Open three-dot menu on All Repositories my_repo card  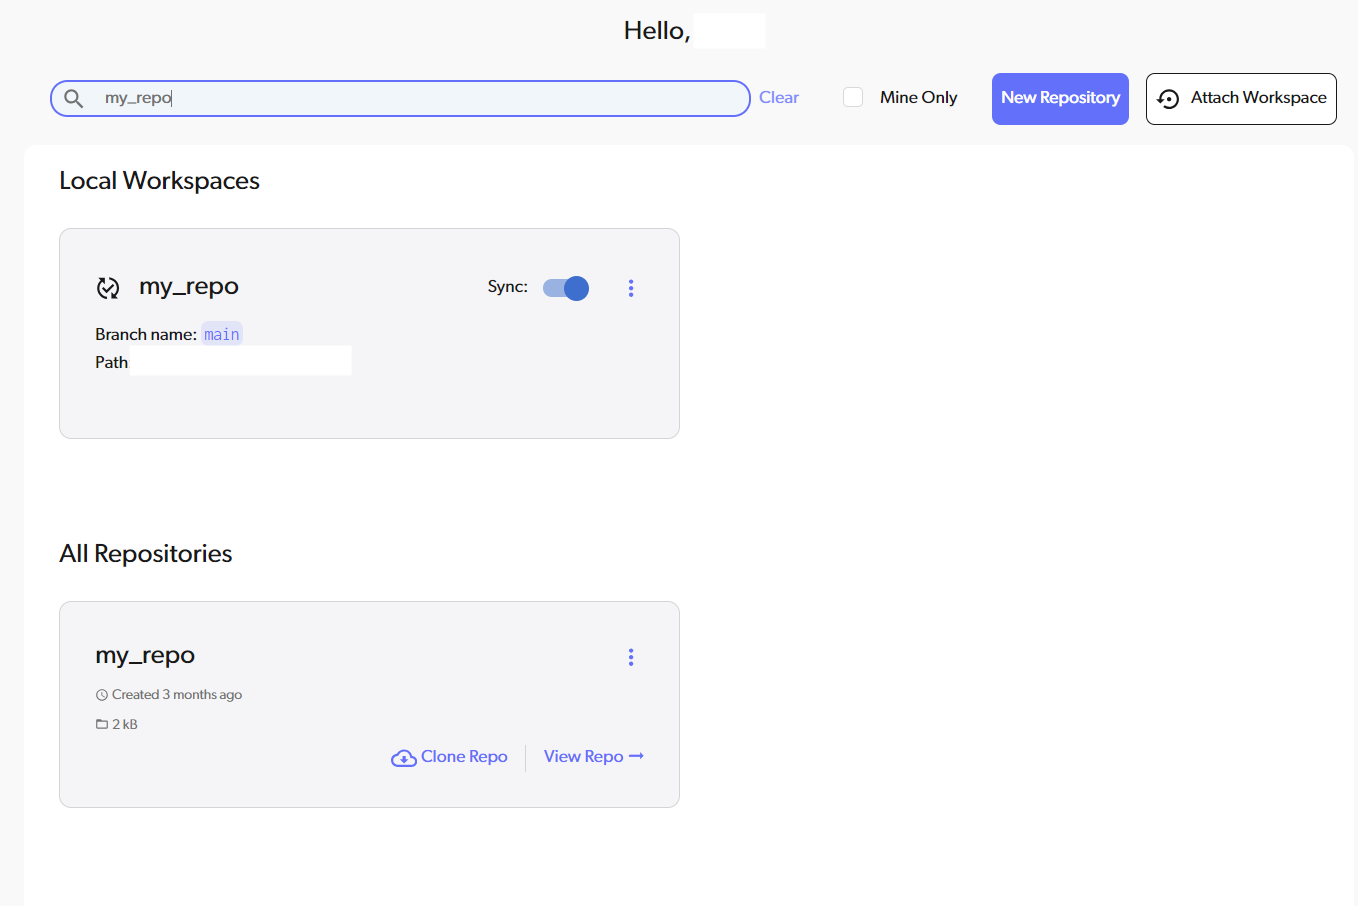[631, 657]
